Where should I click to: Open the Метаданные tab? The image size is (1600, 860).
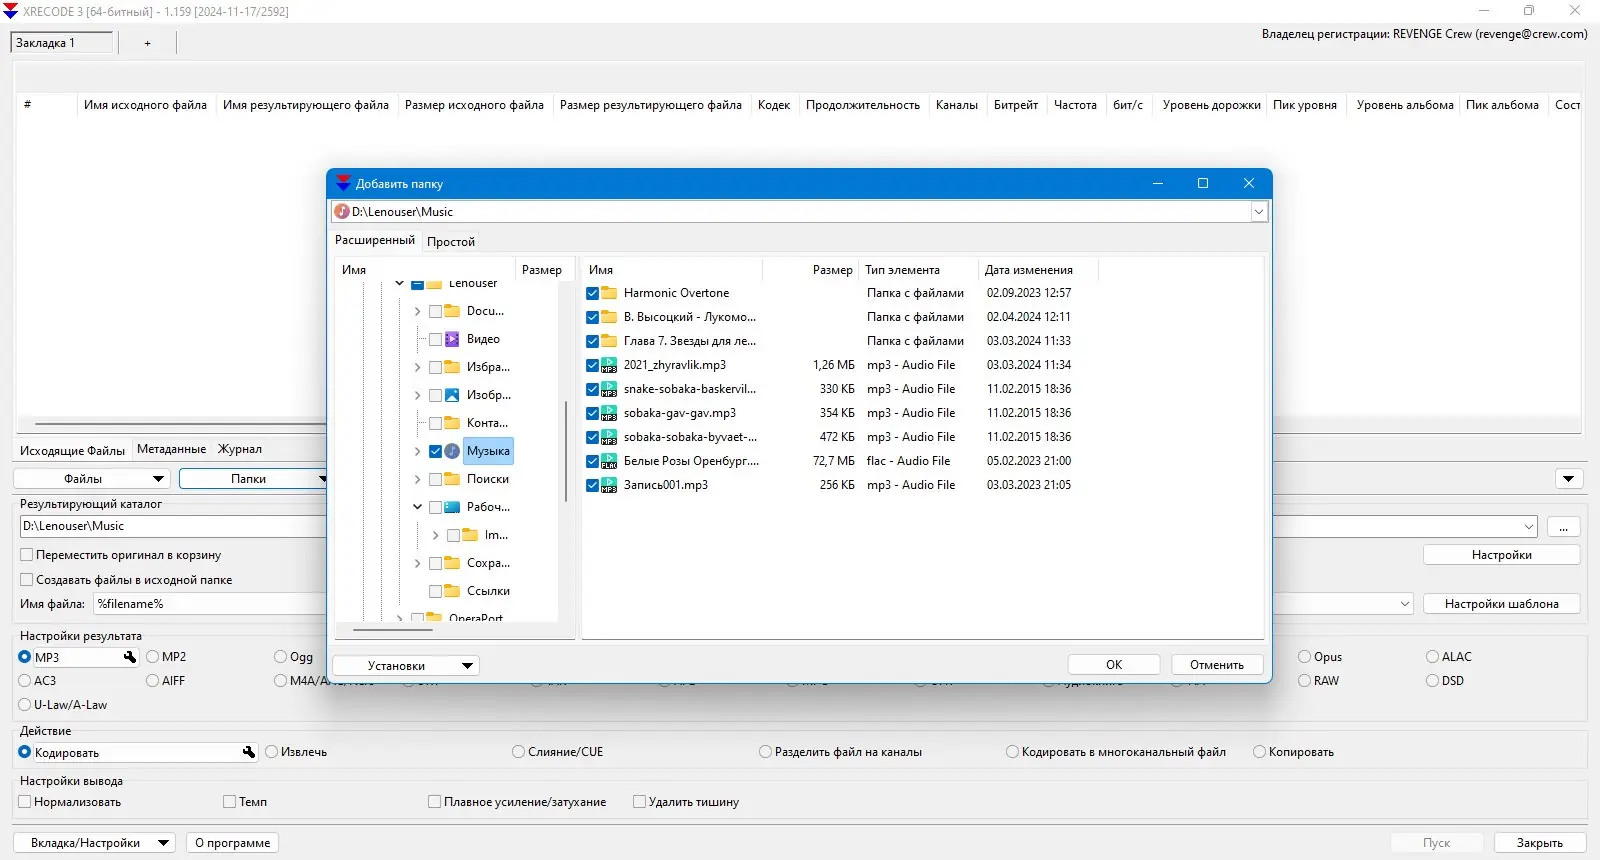[x=171, y=449]
